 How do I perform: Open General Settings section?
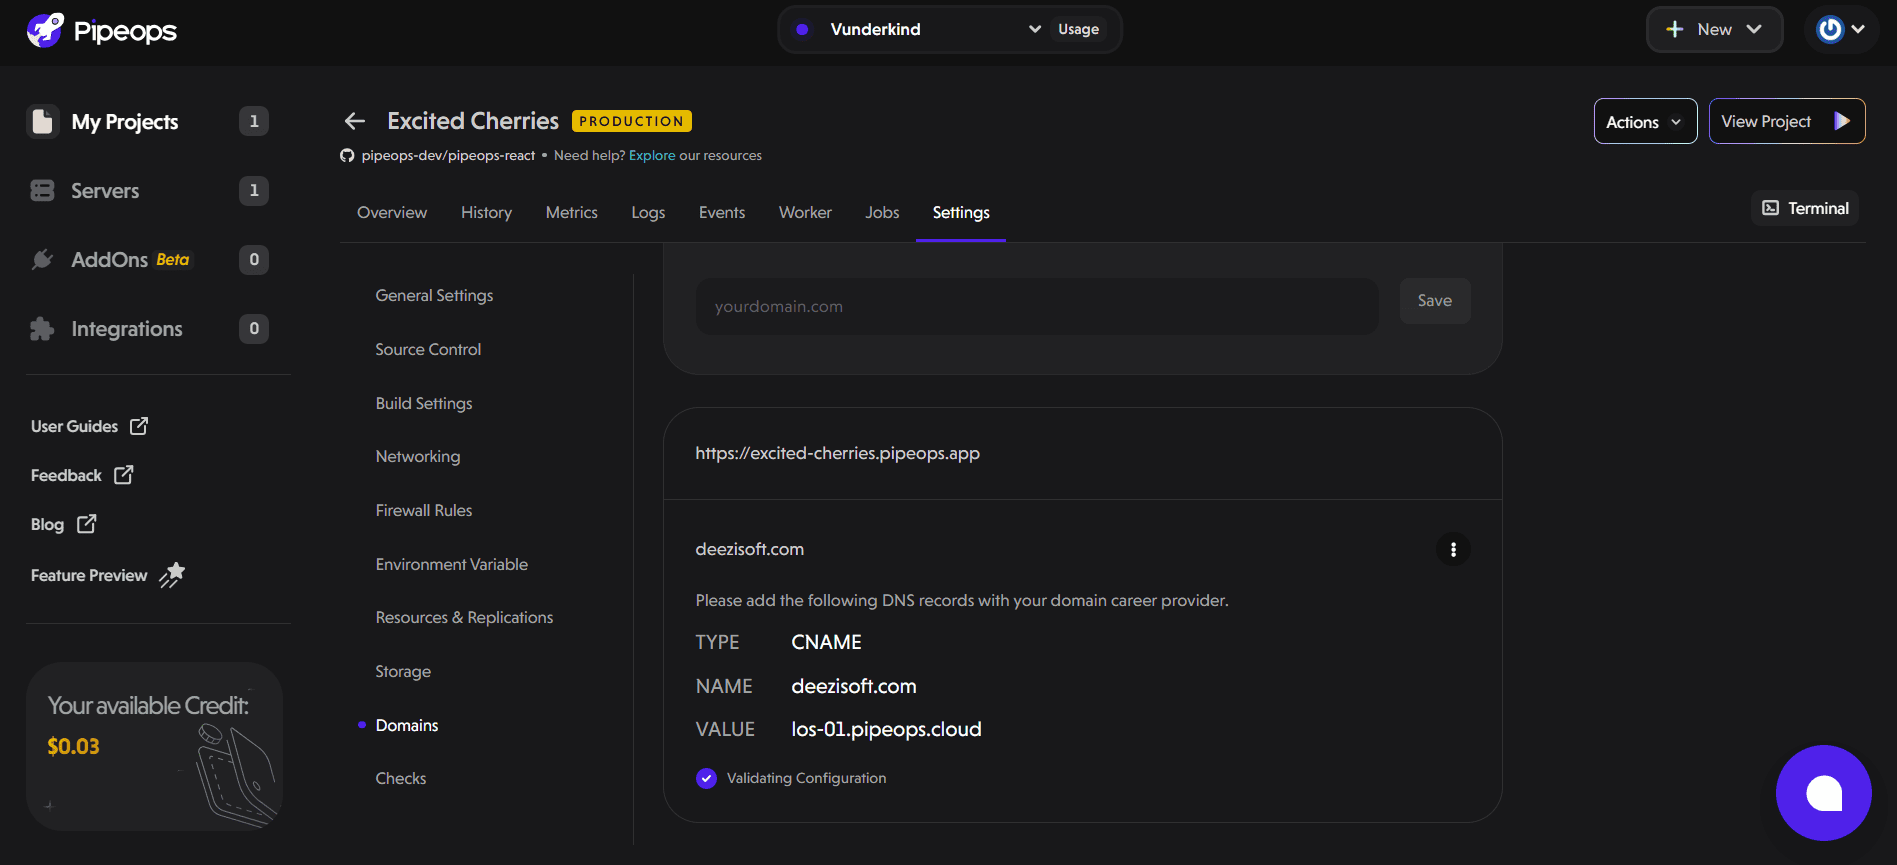pyautogui.click(x=434, y=296)
